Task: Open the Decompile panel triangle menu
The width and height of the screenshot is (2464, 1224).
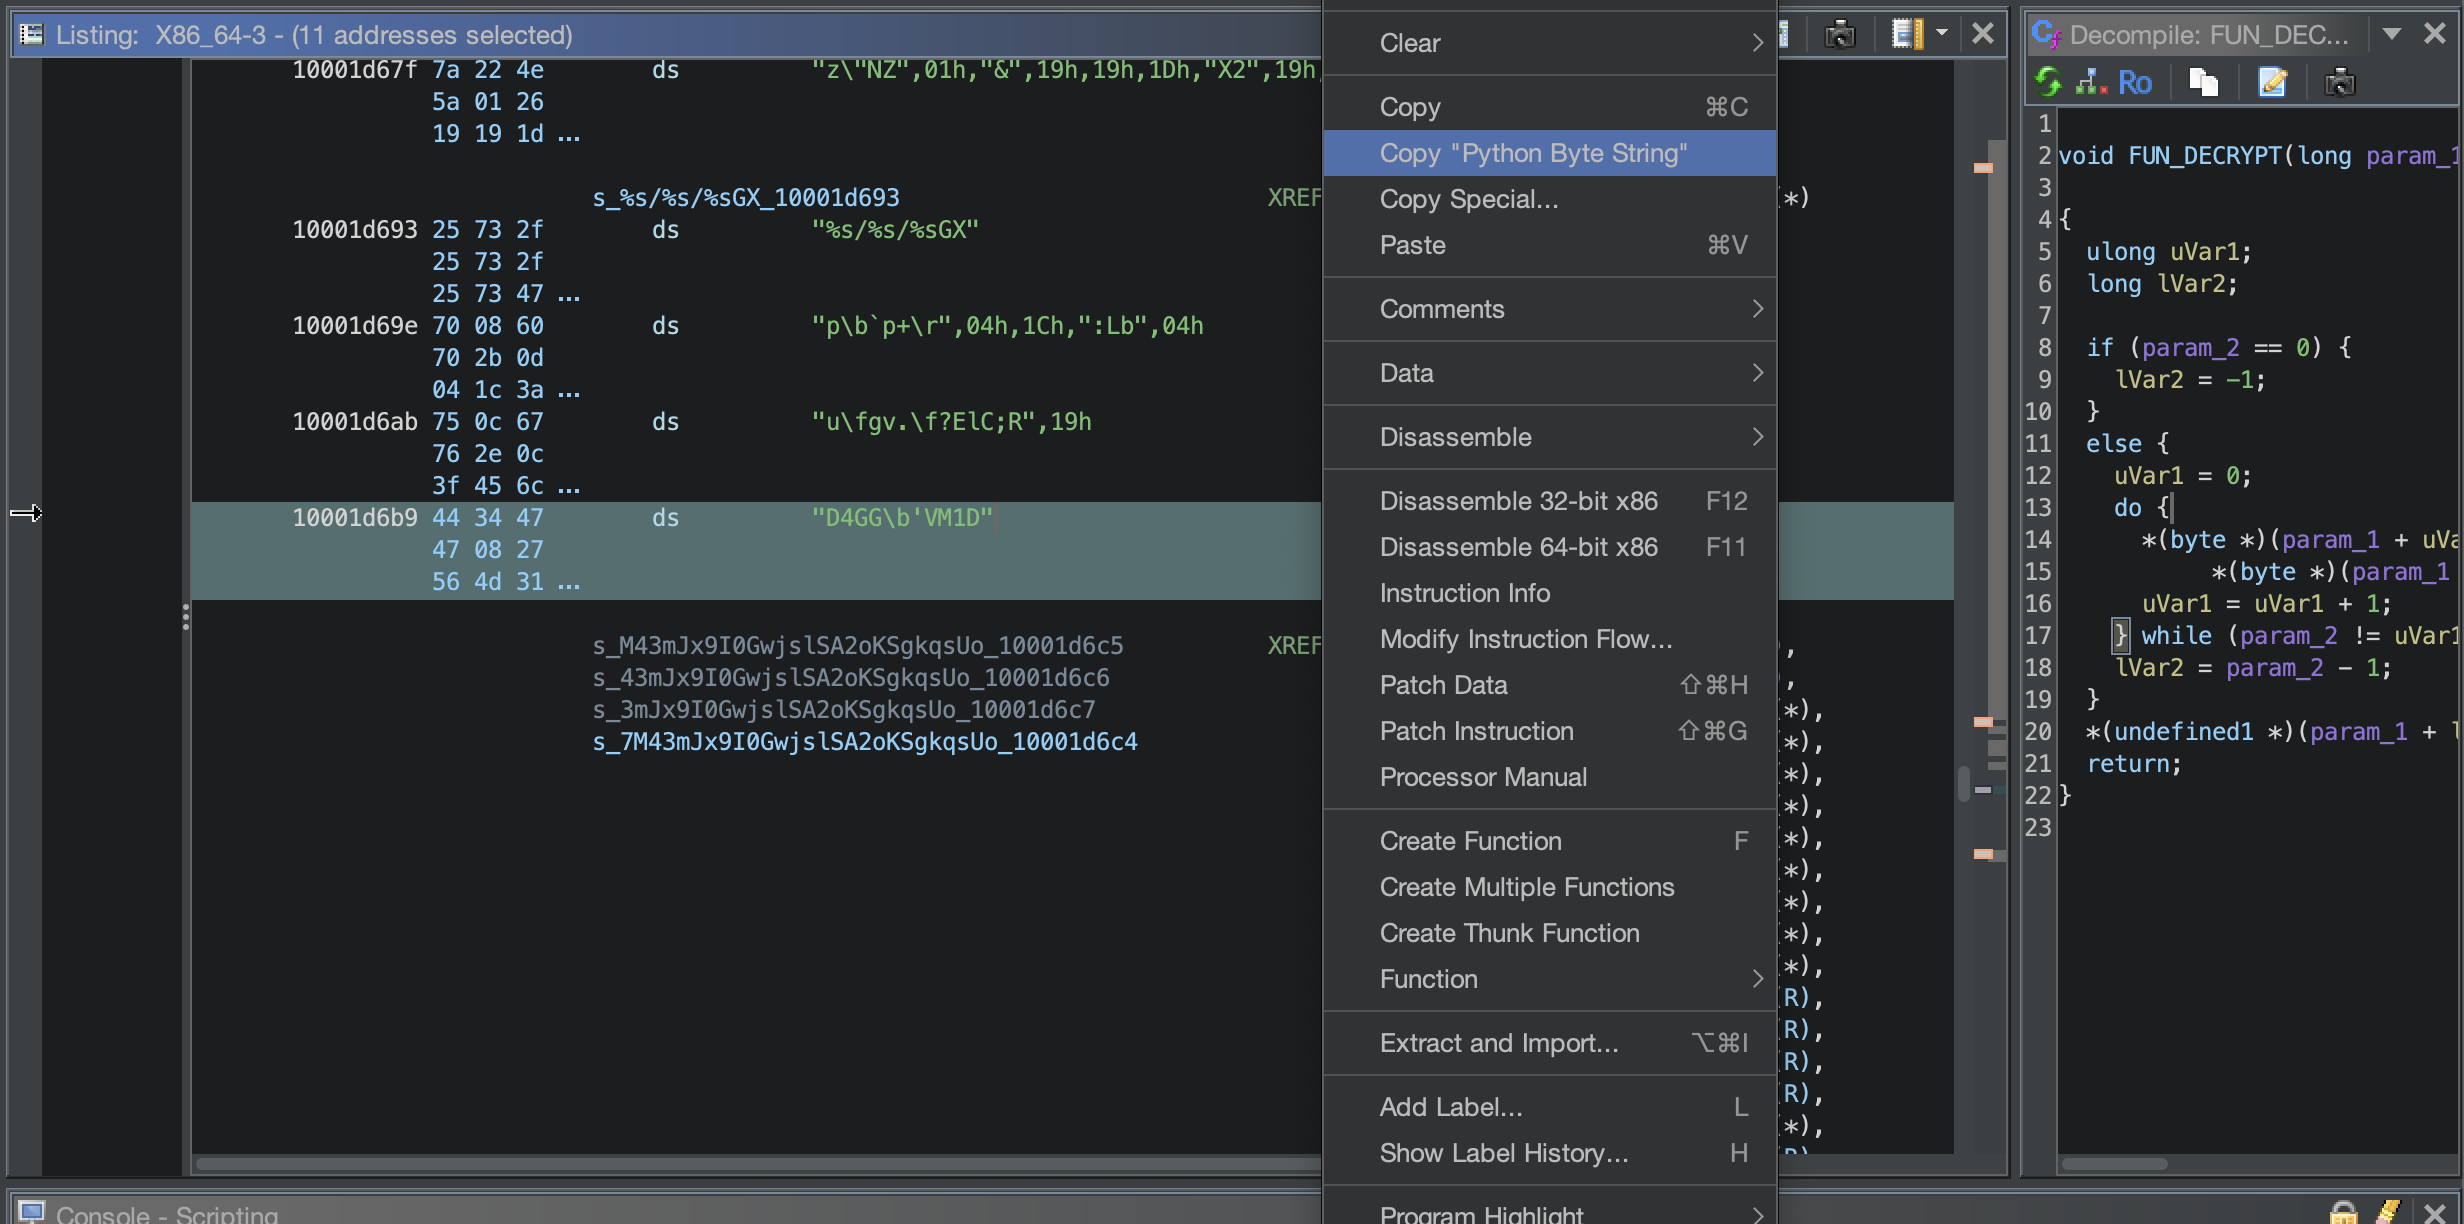Action: (x=2391, y=34)
